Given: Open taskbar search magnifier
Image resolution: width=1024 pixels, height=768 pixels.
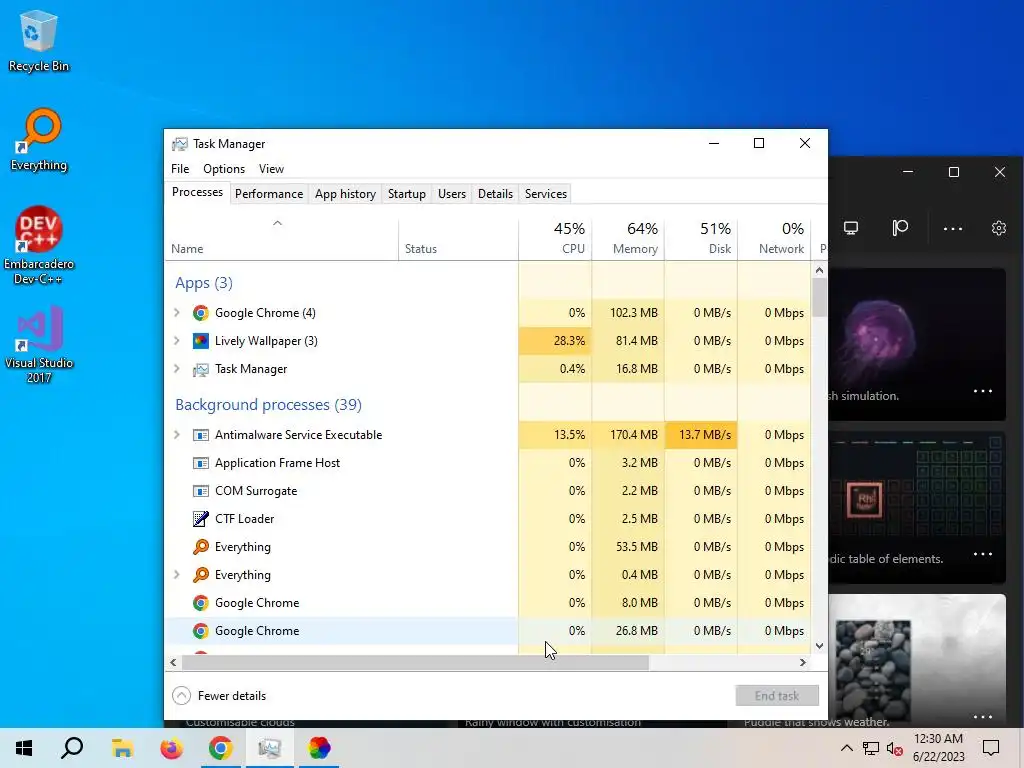Looking at the screenshot, I should coord(72,748).
